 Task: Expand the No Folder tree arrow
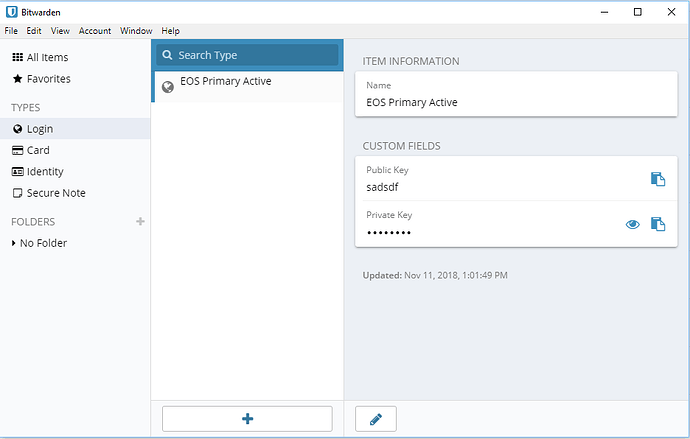[14, 243]
